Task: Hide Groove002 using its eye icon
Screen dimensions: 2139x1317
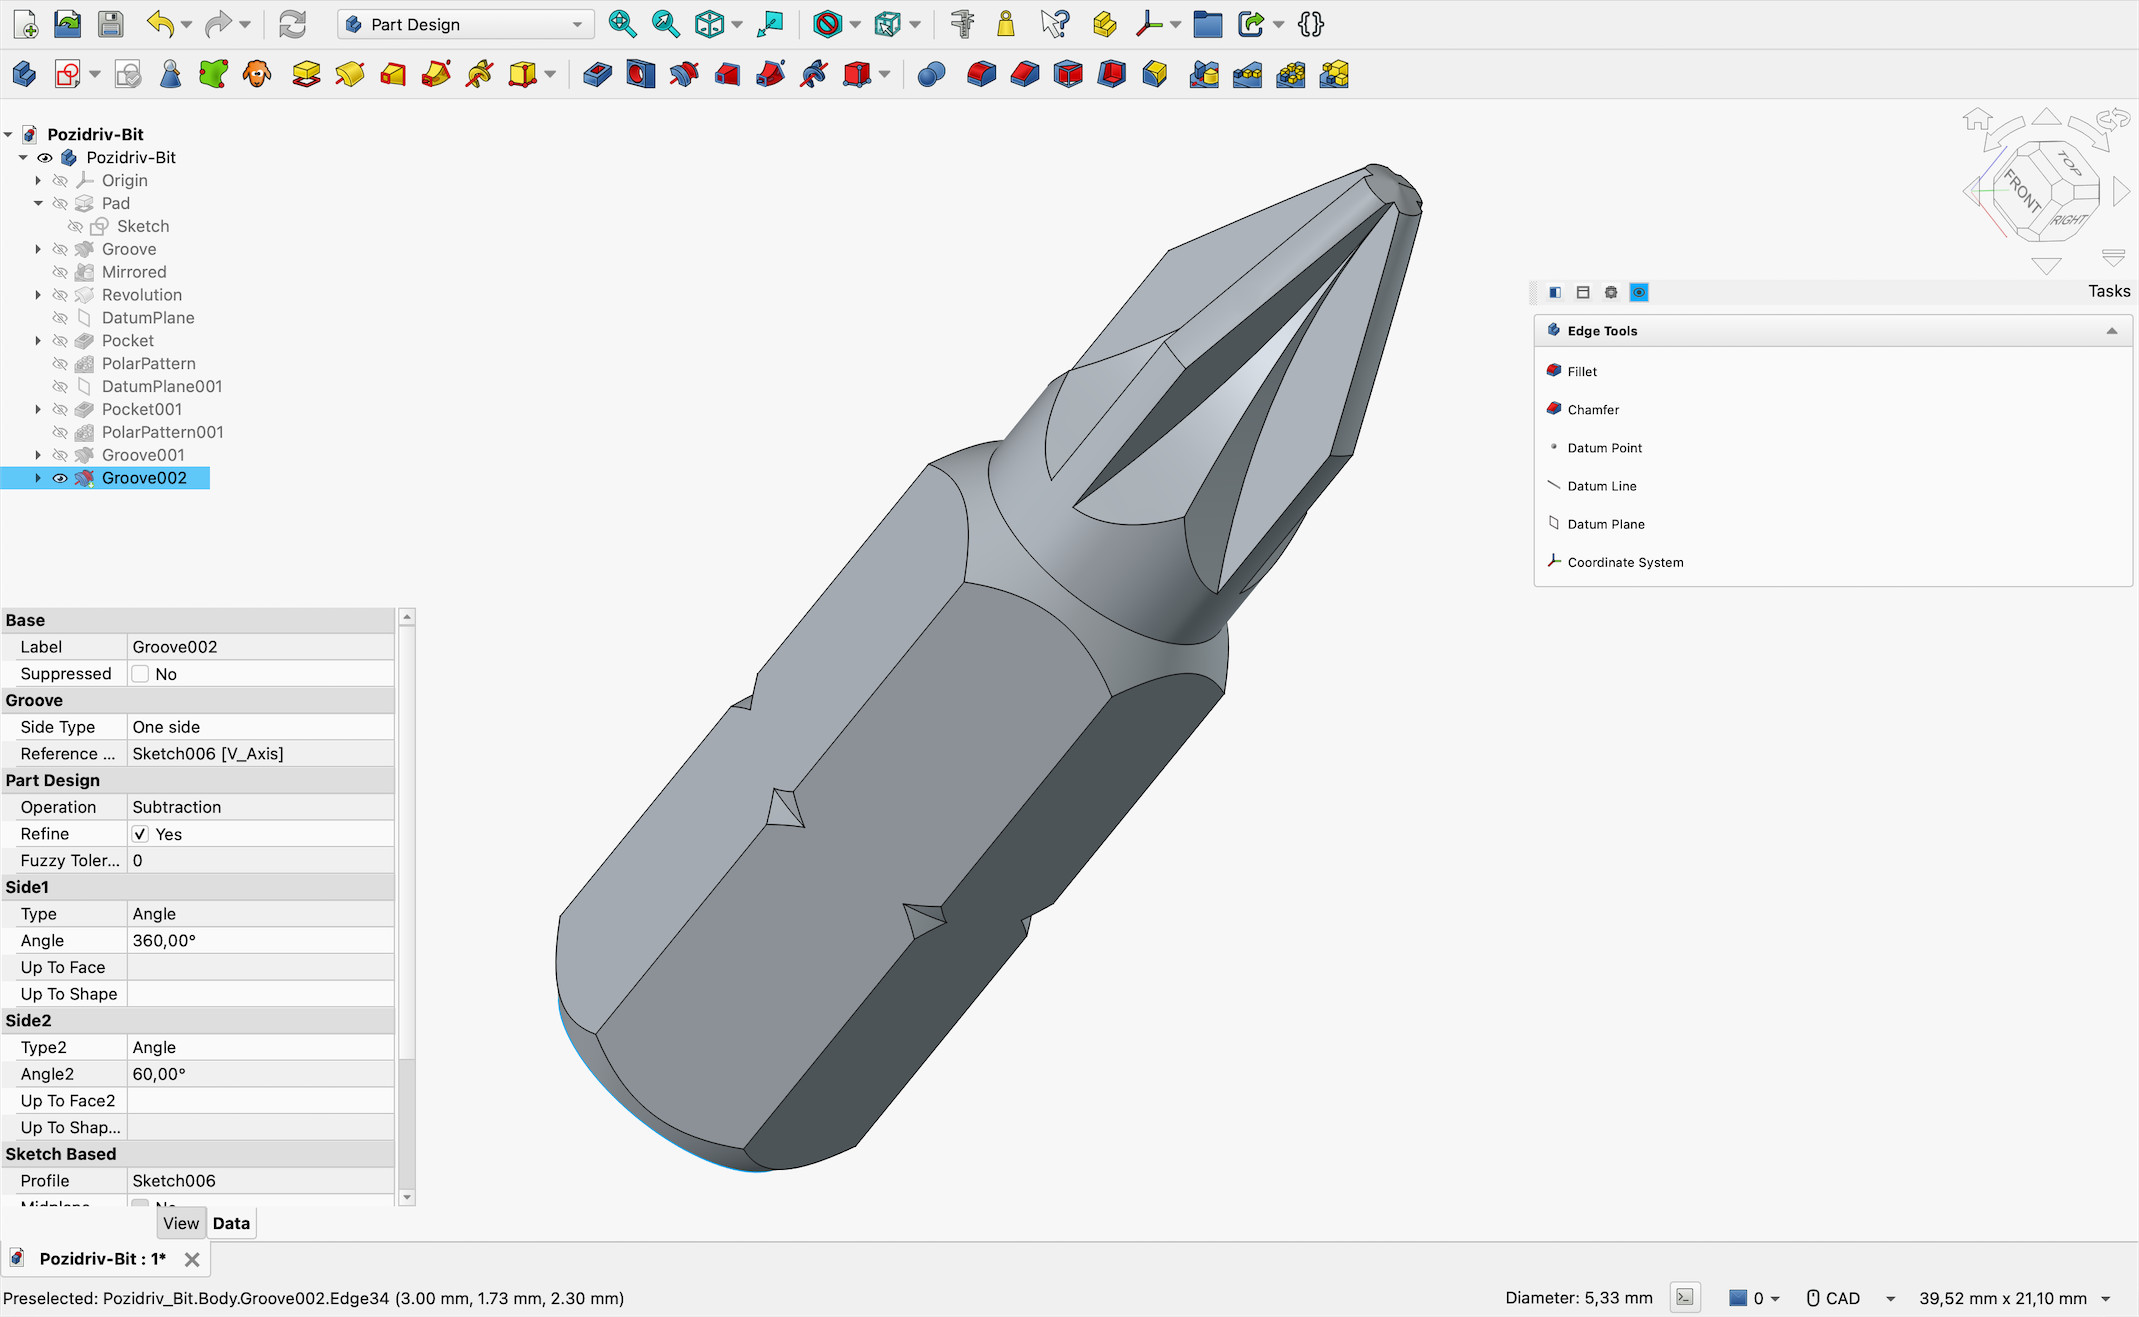Action: 60,478
